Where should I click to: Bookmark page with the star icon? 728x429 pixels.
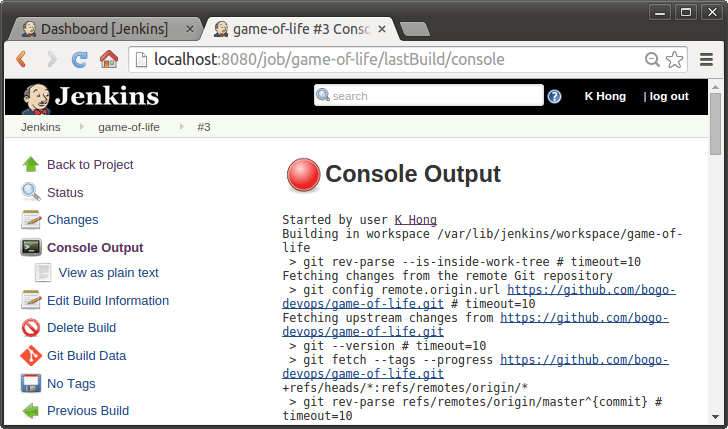tap(674, 59)
